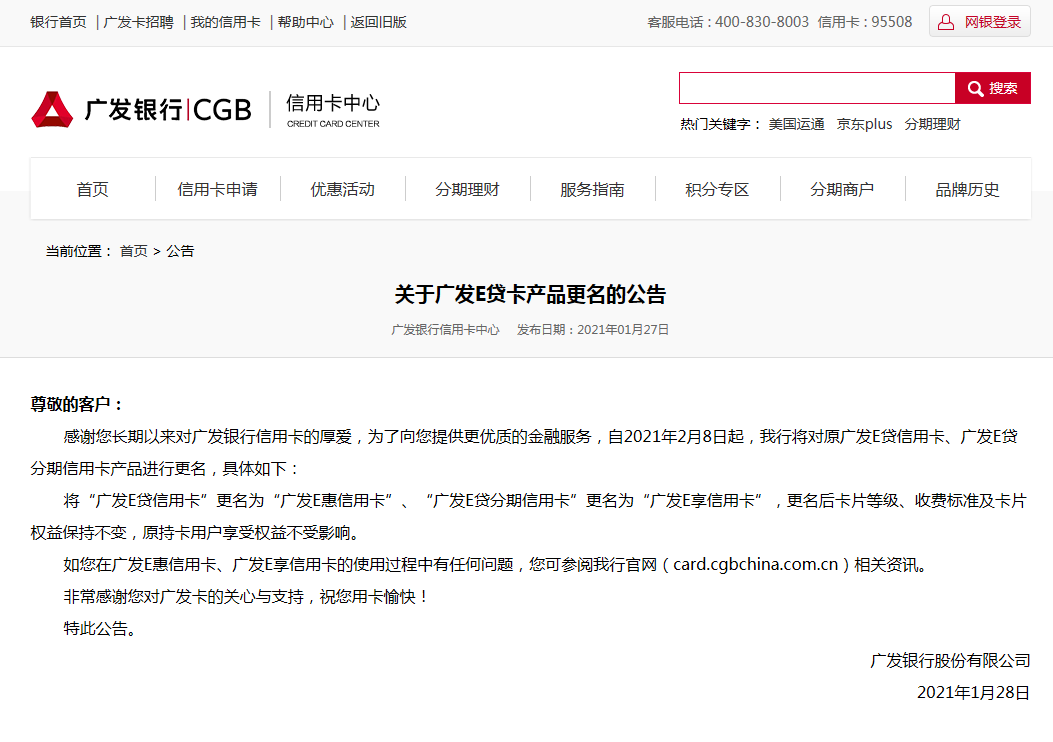This screenshot has width=1053, height=742.
Task: Click the CGB red triangle logo
Action: pos(52,109)
